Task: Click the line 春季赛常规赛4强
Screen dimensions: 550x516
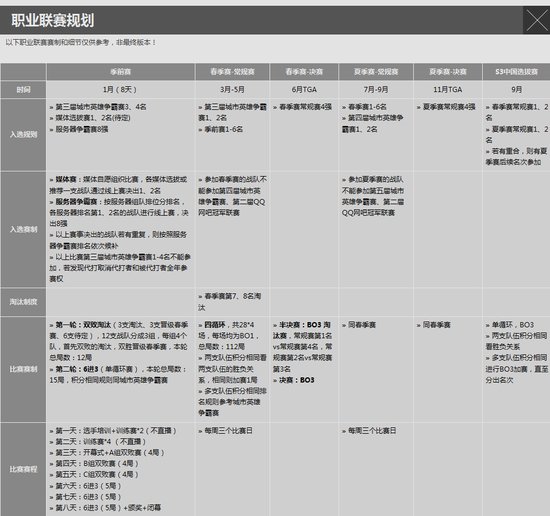Action: click(x=302, y=107)
